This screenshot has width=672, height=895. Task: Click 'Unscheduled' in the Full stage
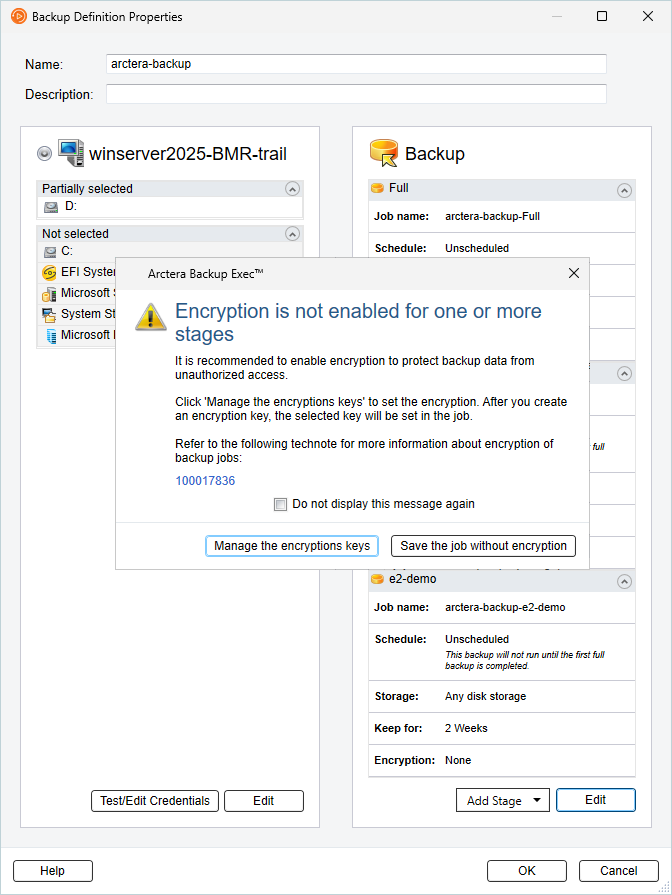coord(477,249)
